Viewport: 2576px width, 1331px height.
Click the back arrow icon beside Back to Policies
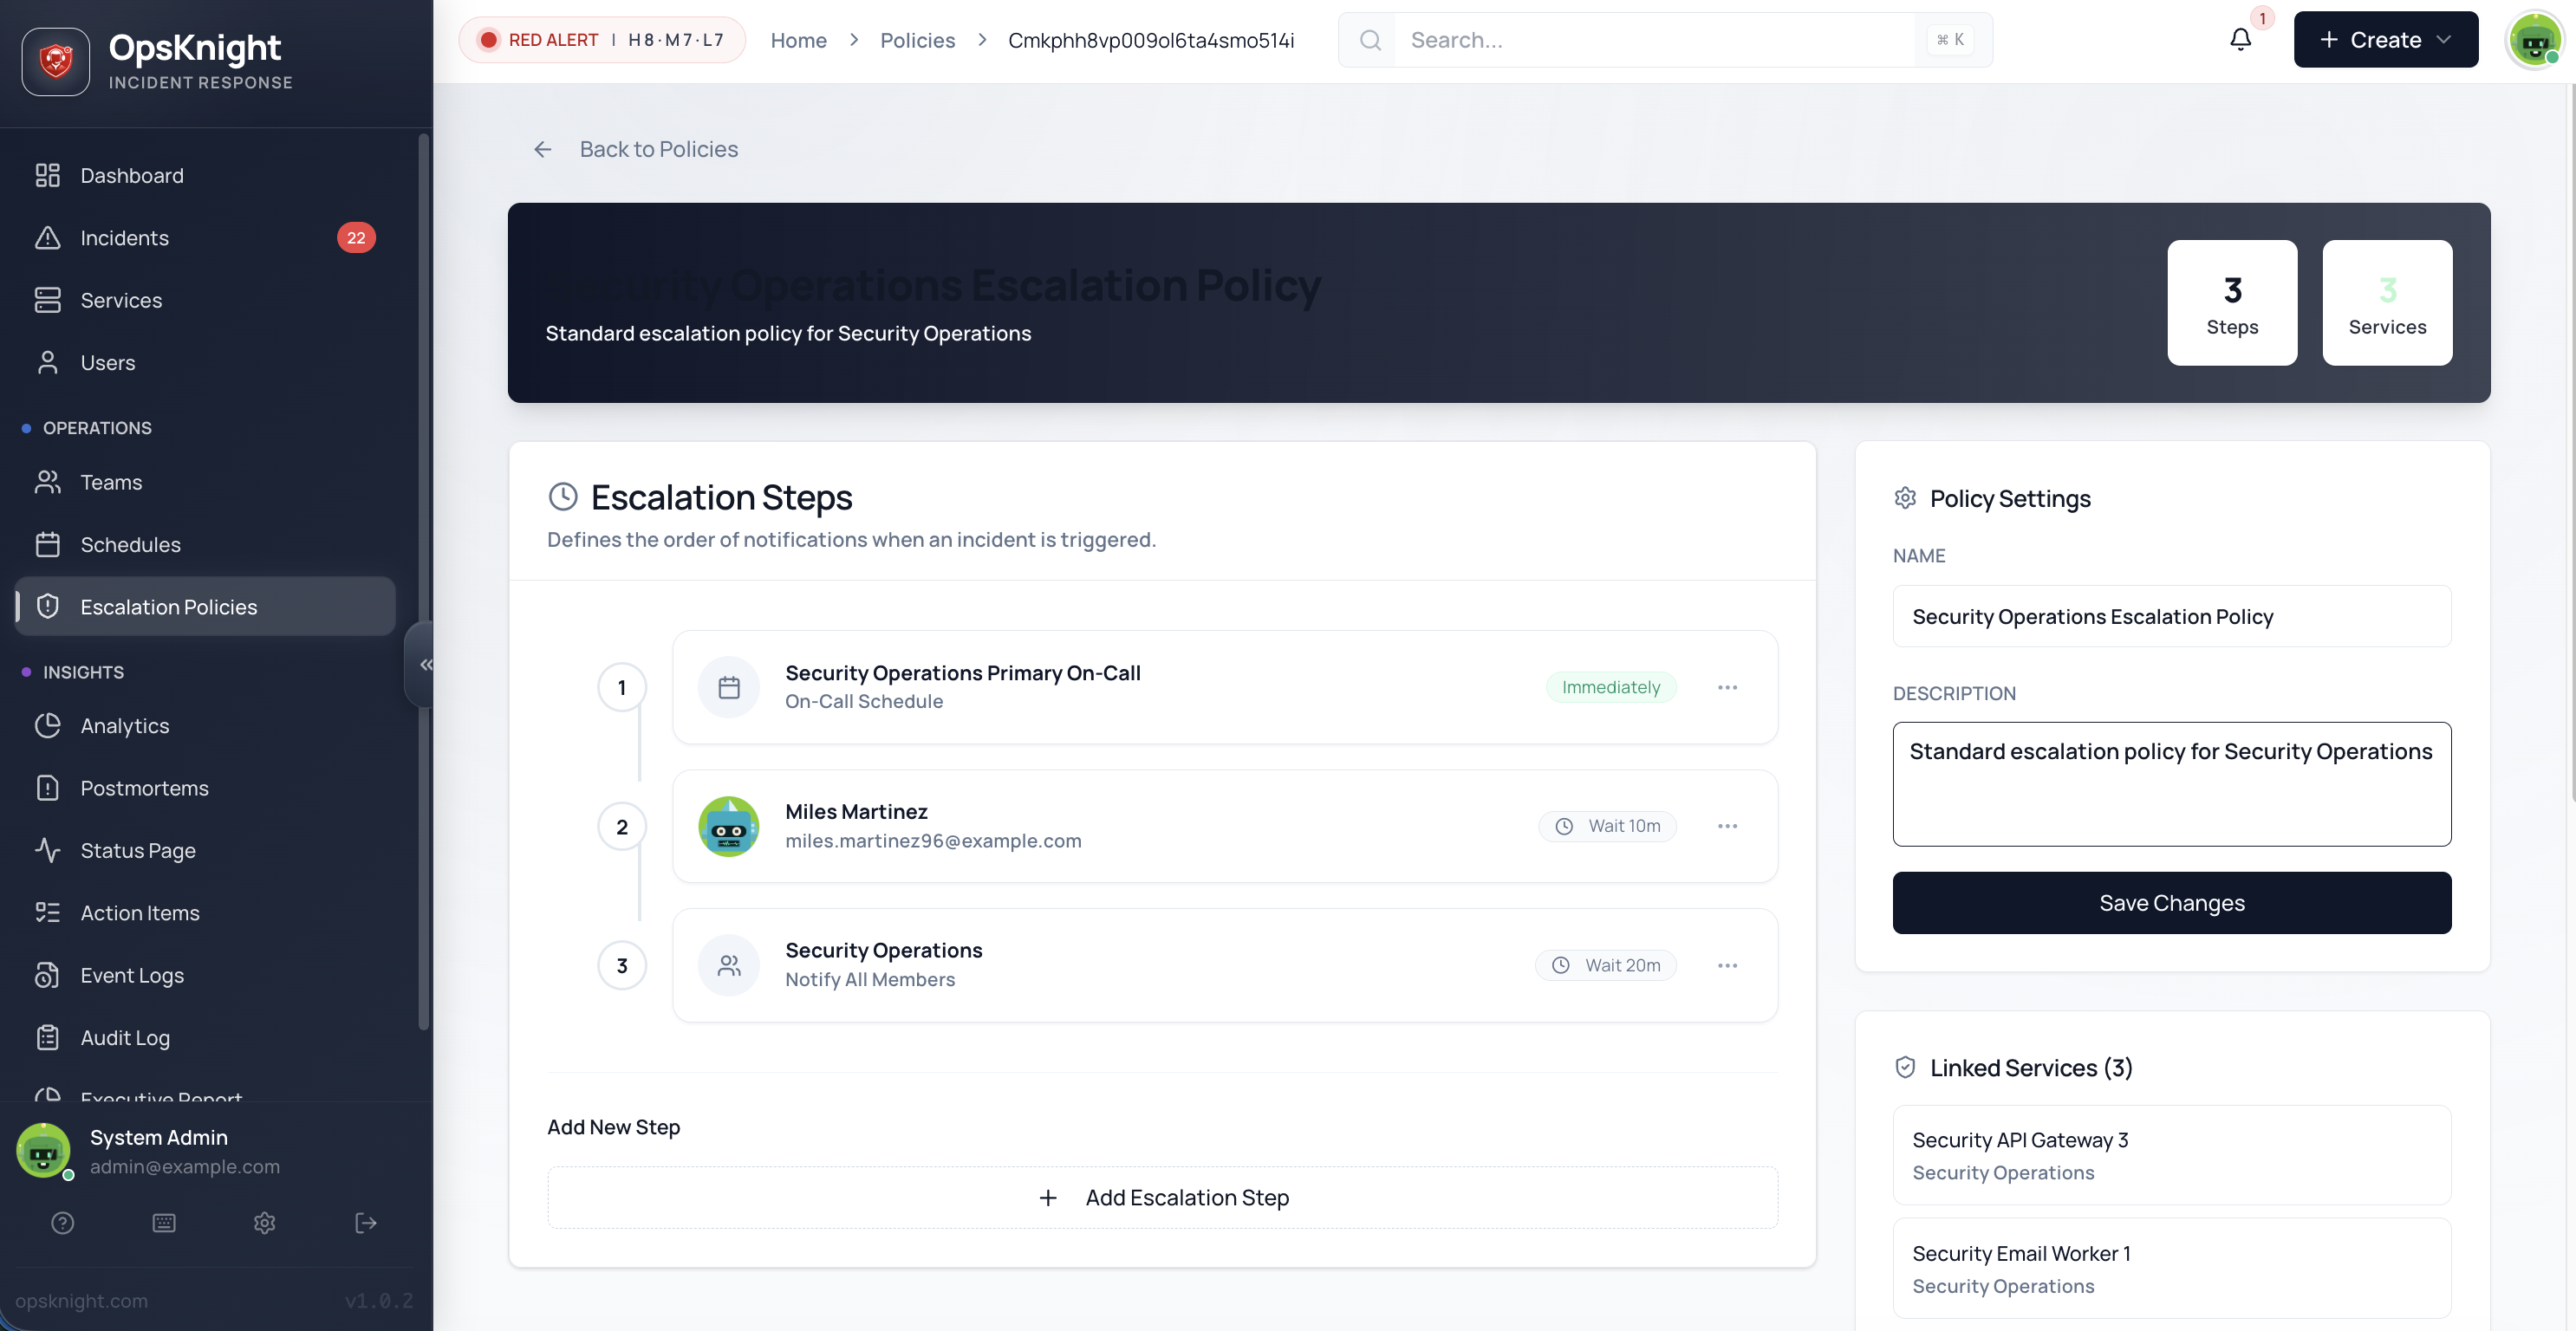(542, 149)
